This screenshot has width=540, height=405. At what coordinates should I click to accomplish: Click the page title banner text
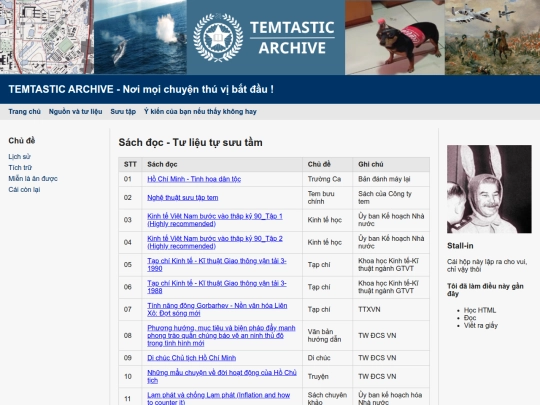tap(141, 90)
